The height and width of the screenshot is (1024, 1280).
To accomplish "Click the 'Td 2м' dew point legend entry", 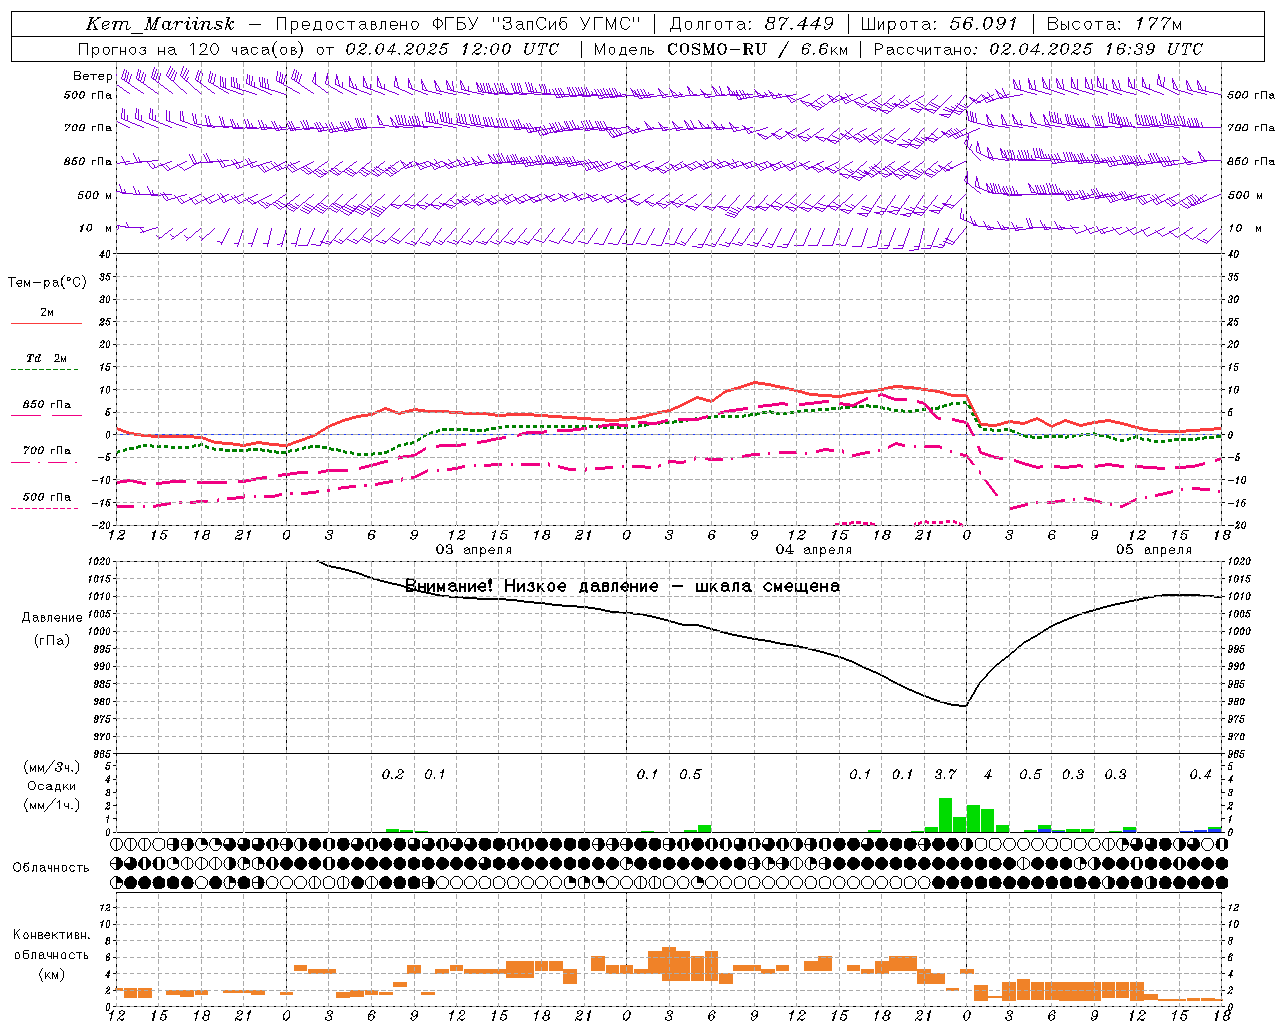I will click(x=47, y=358).
